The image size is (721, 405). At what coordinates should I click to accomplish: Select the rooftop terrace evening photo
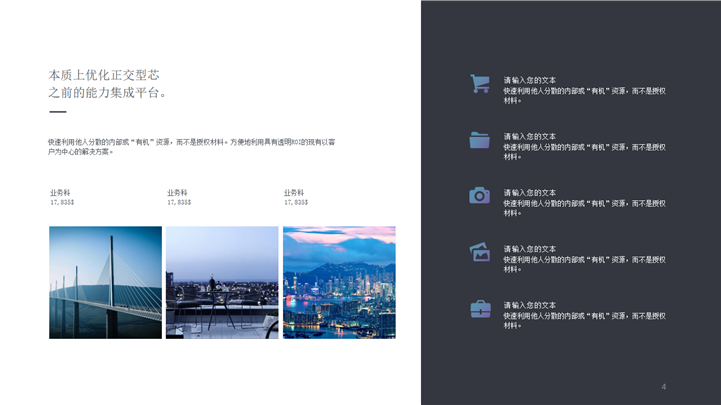tap(222, 282)
